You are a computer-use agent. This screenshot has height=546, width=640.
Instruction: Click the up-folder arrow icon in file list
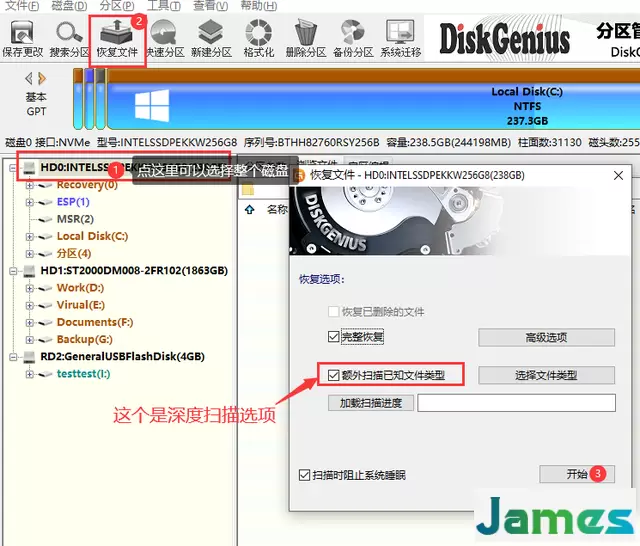coord(249,210)
